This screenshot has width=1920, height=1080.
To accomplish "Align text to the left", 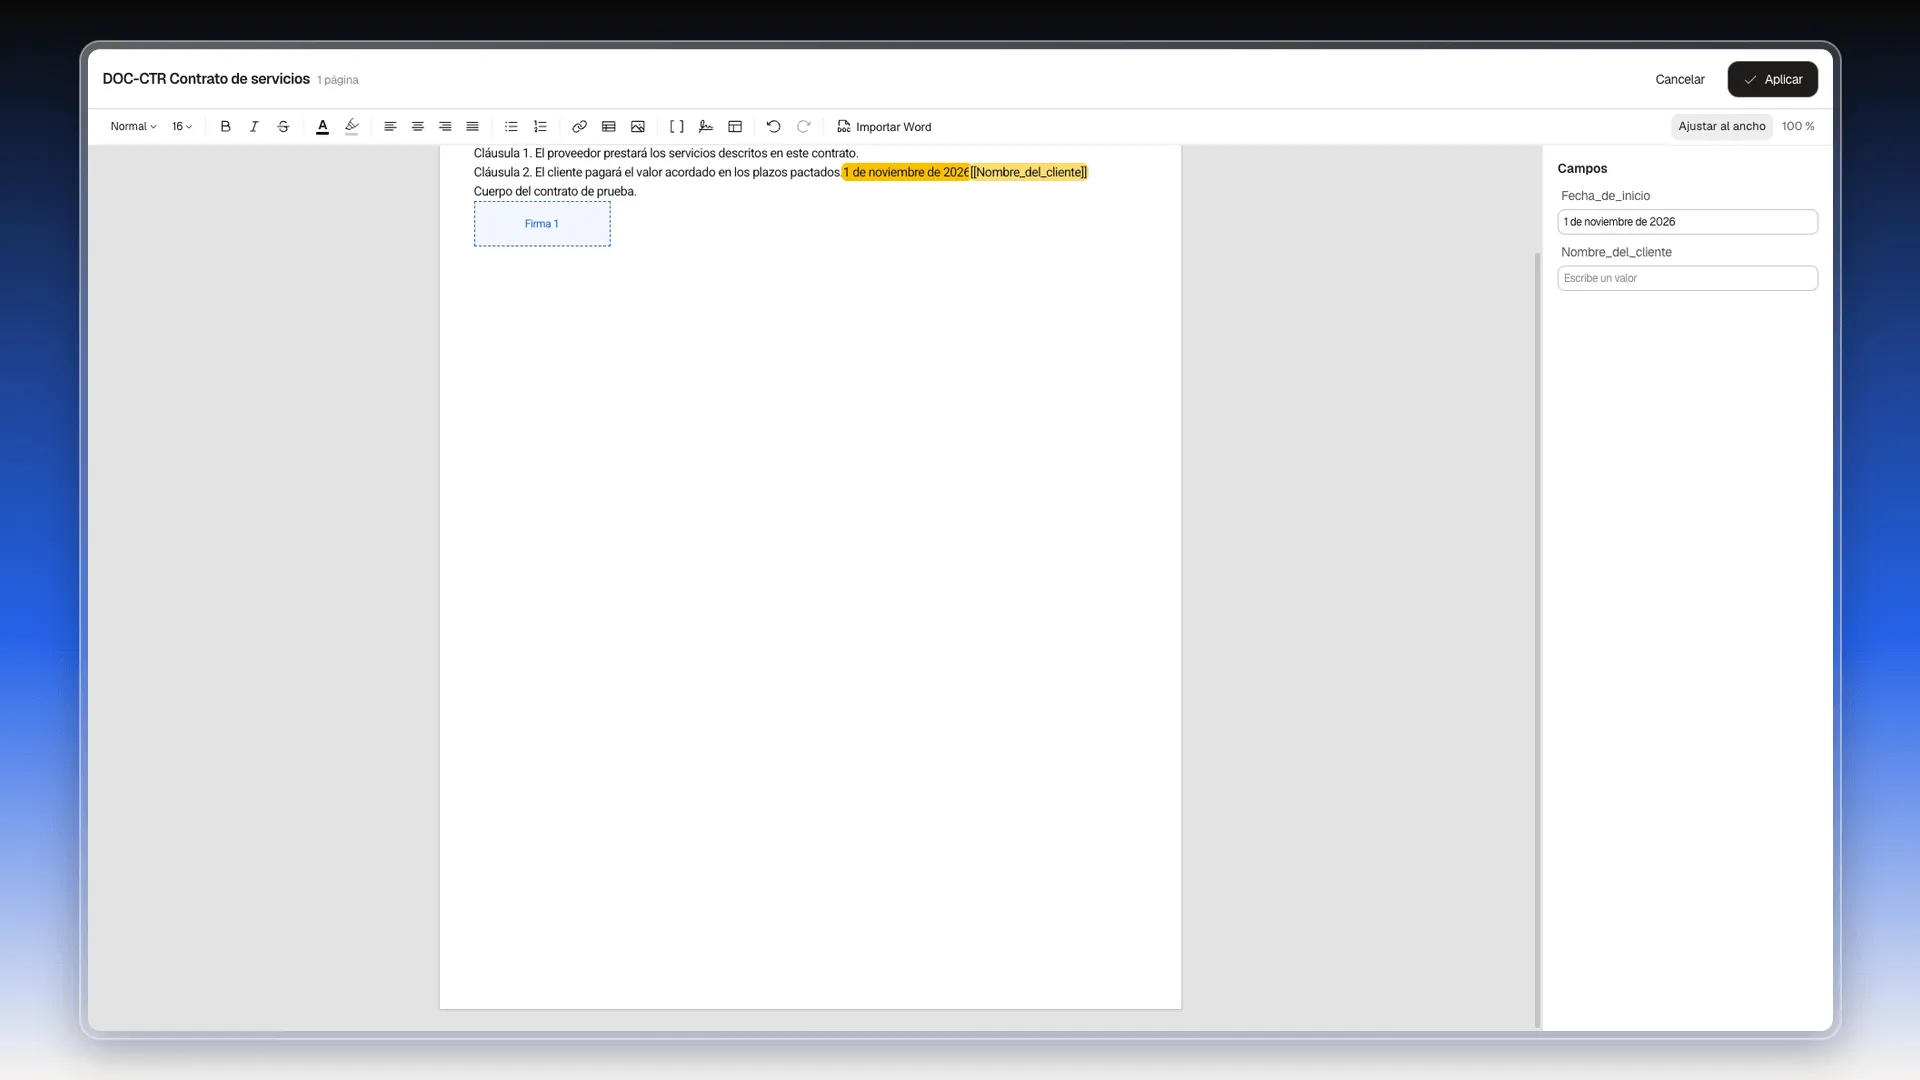I will point(390,127).
